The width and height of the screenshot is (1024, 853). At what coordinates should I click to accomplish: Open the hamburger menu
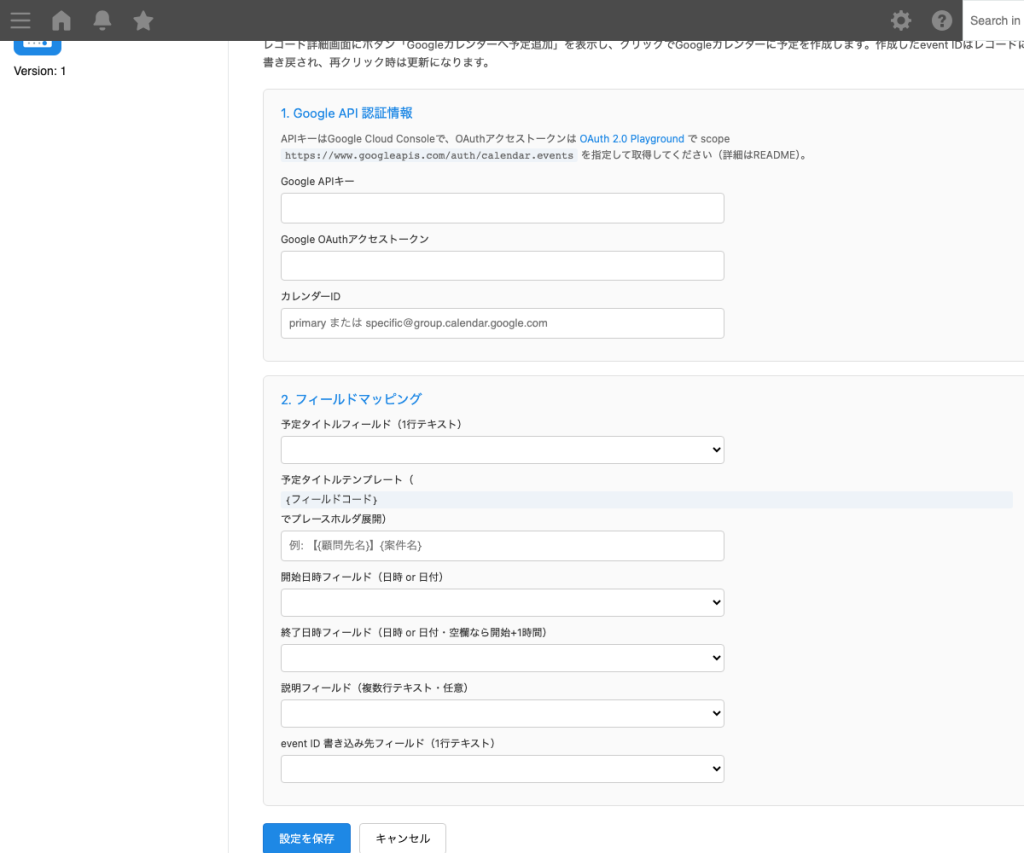(20, 20)
